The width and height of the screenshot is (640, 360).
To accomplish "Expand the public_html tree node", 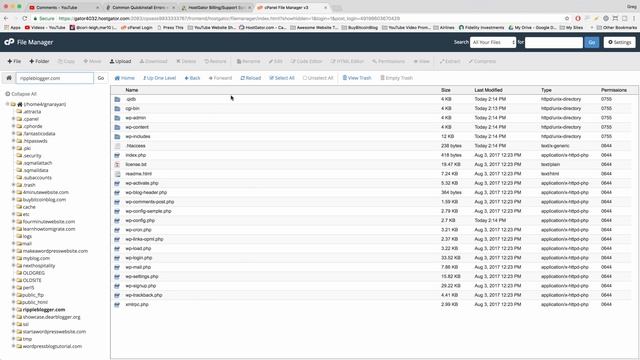I will click(13, 302).
